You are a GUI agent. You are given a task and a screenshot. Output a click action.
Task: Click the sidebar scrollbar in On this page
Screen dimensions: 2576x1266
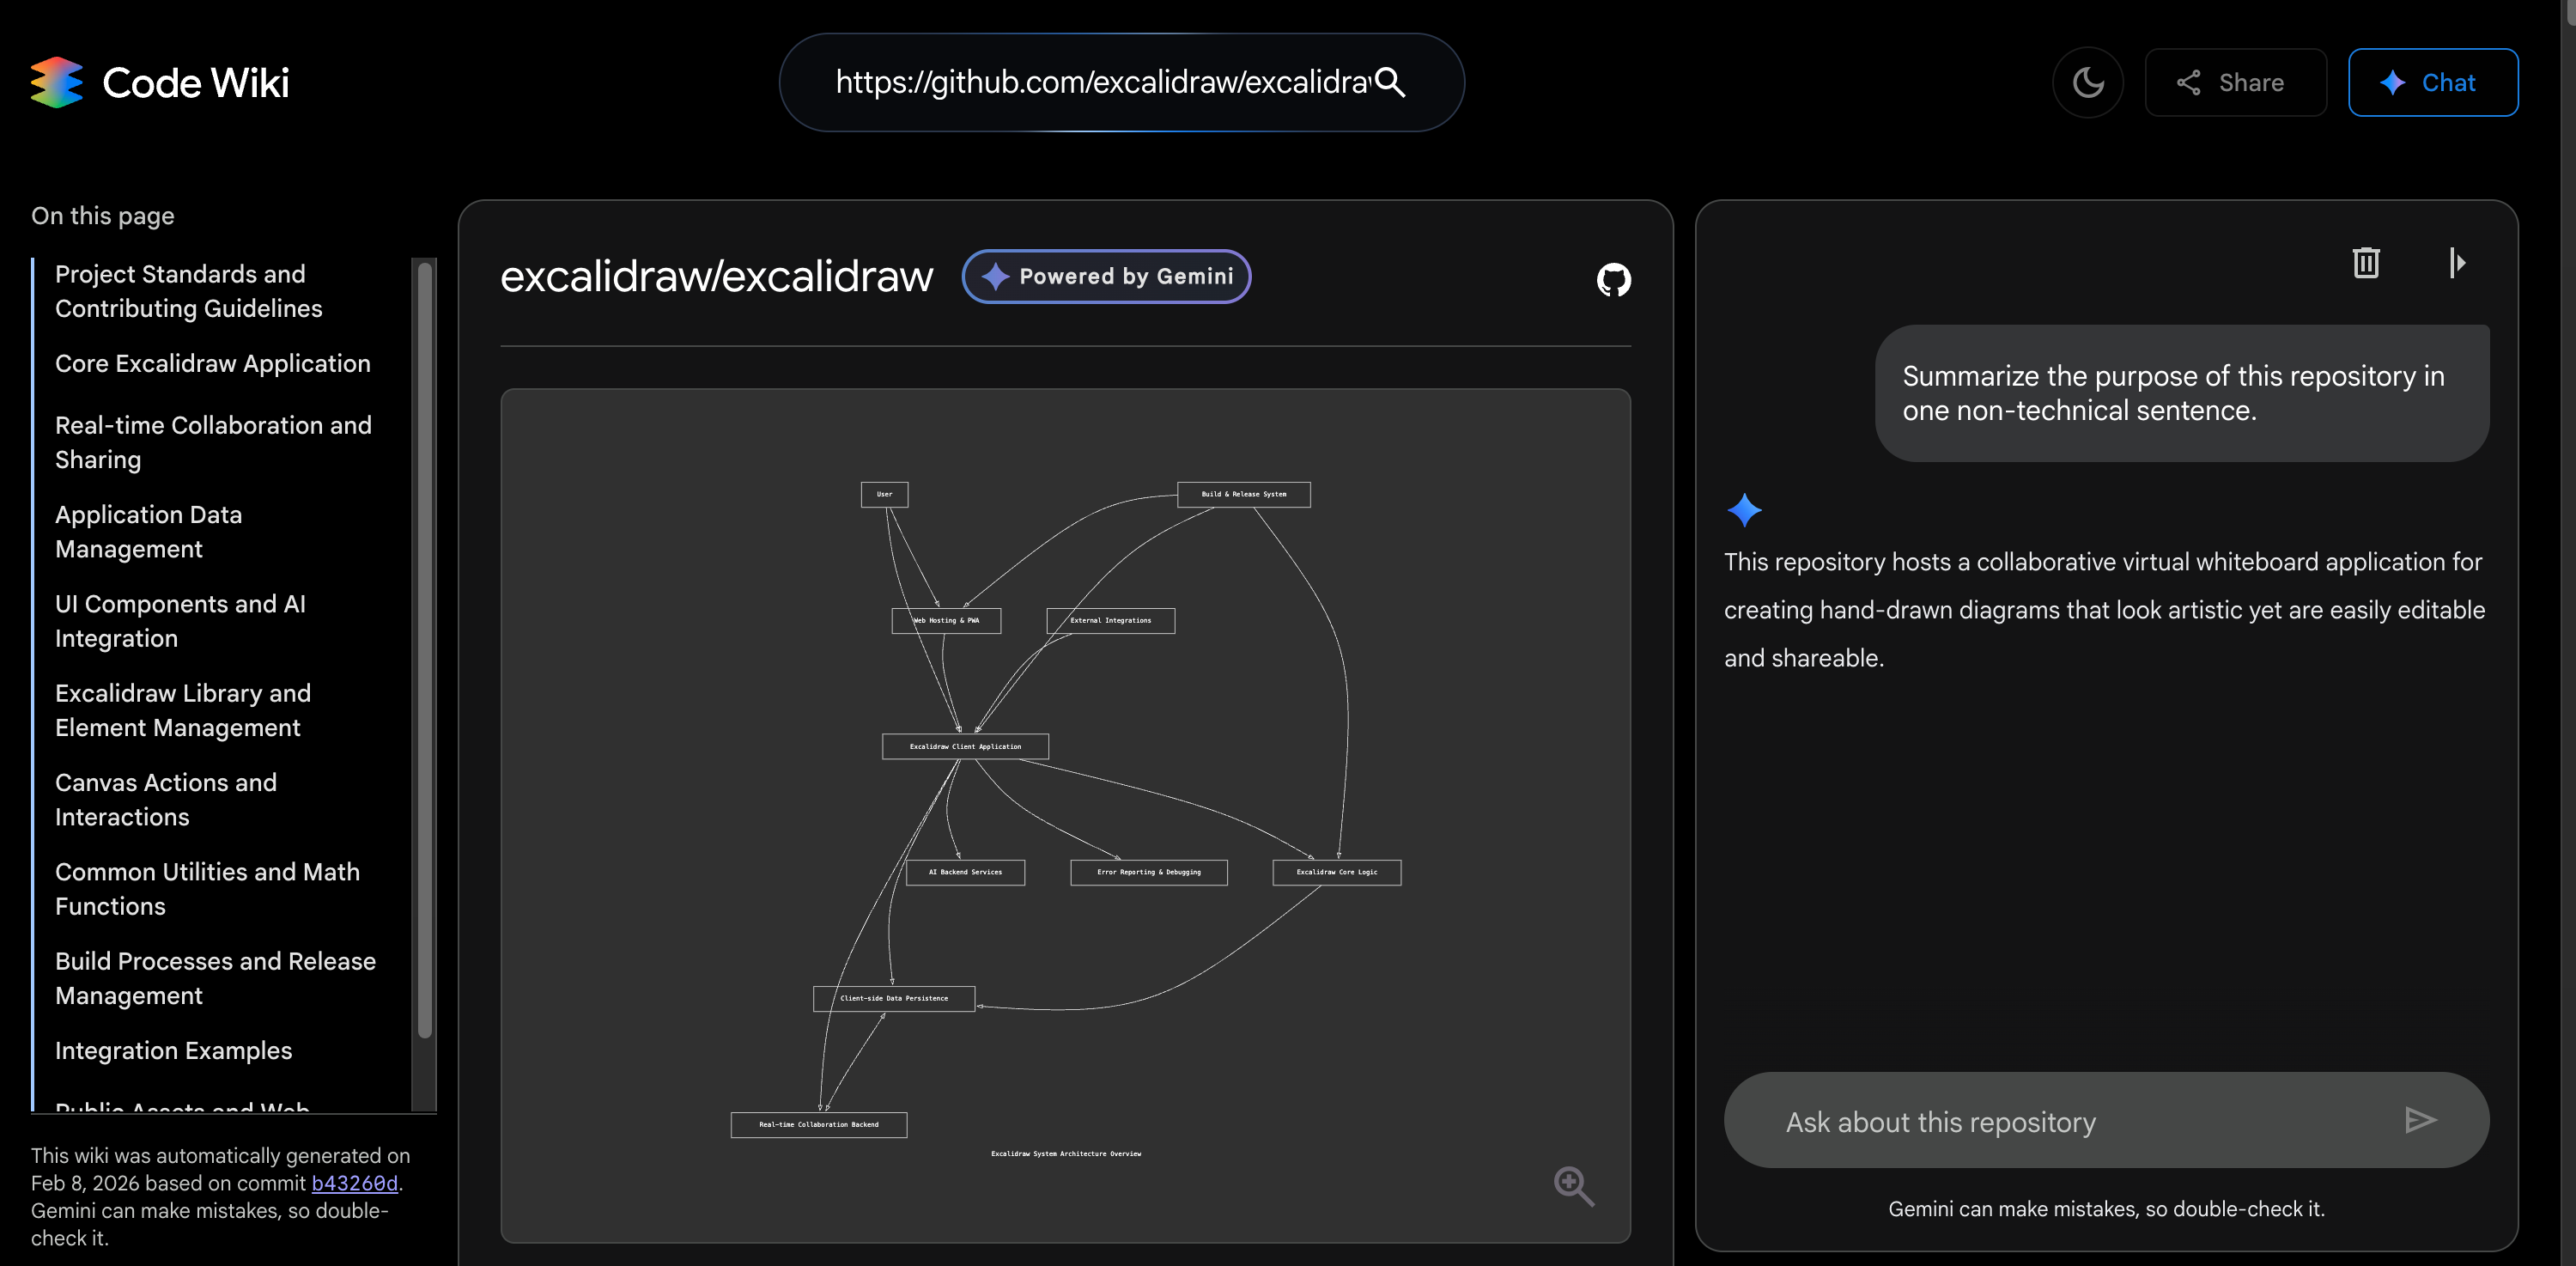coord(424,650)
